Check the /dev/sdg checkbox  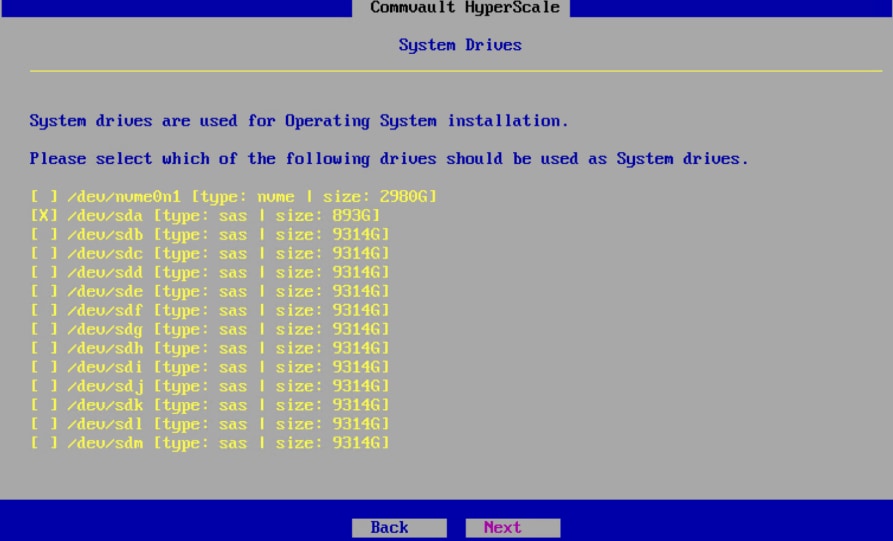tap(44, 329)
